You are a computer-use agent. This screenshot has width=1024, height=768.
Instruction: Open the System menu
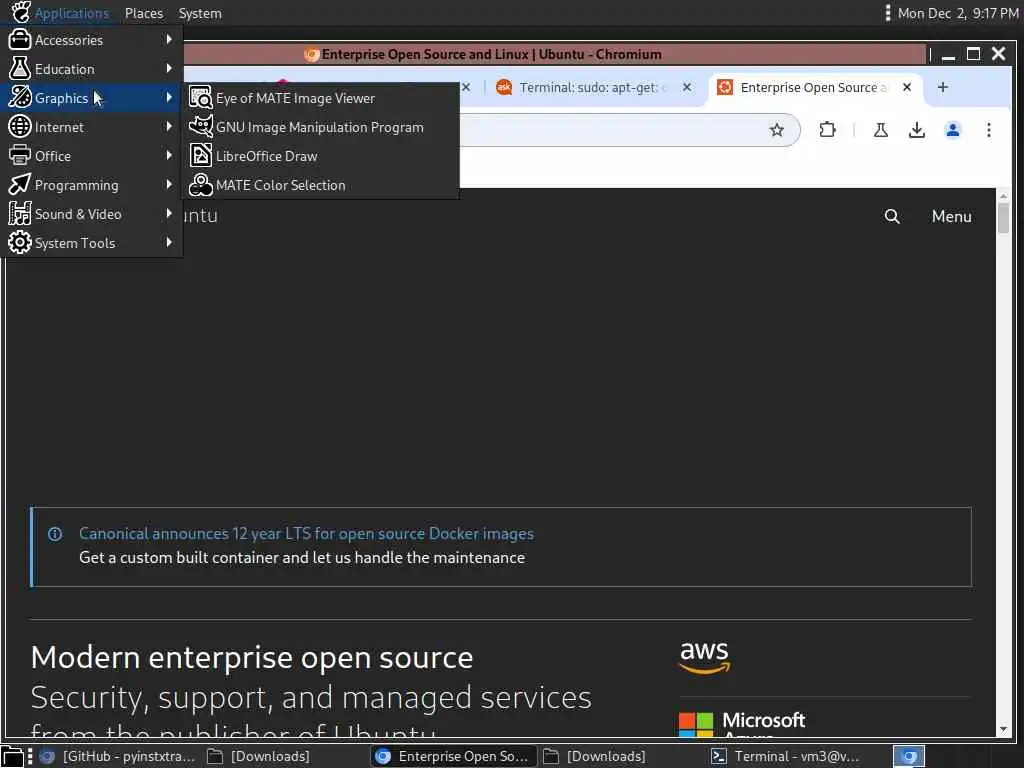200,13
